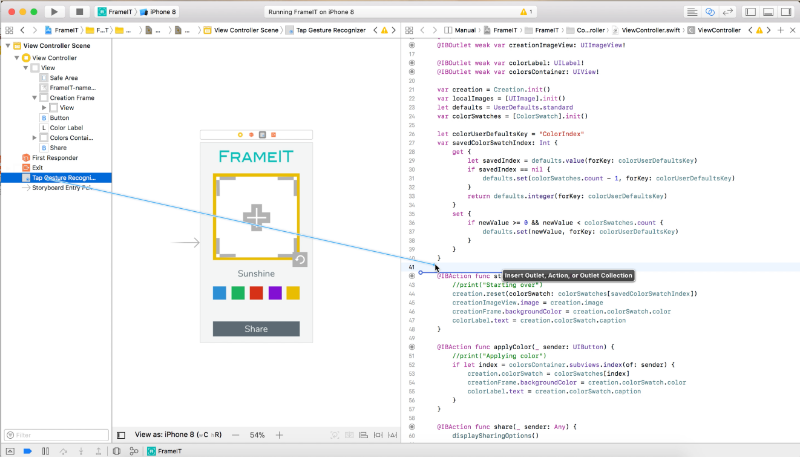Collapse the View Controller tree item
This screenshot has width=800, height=457.
(x=17, y=58)
